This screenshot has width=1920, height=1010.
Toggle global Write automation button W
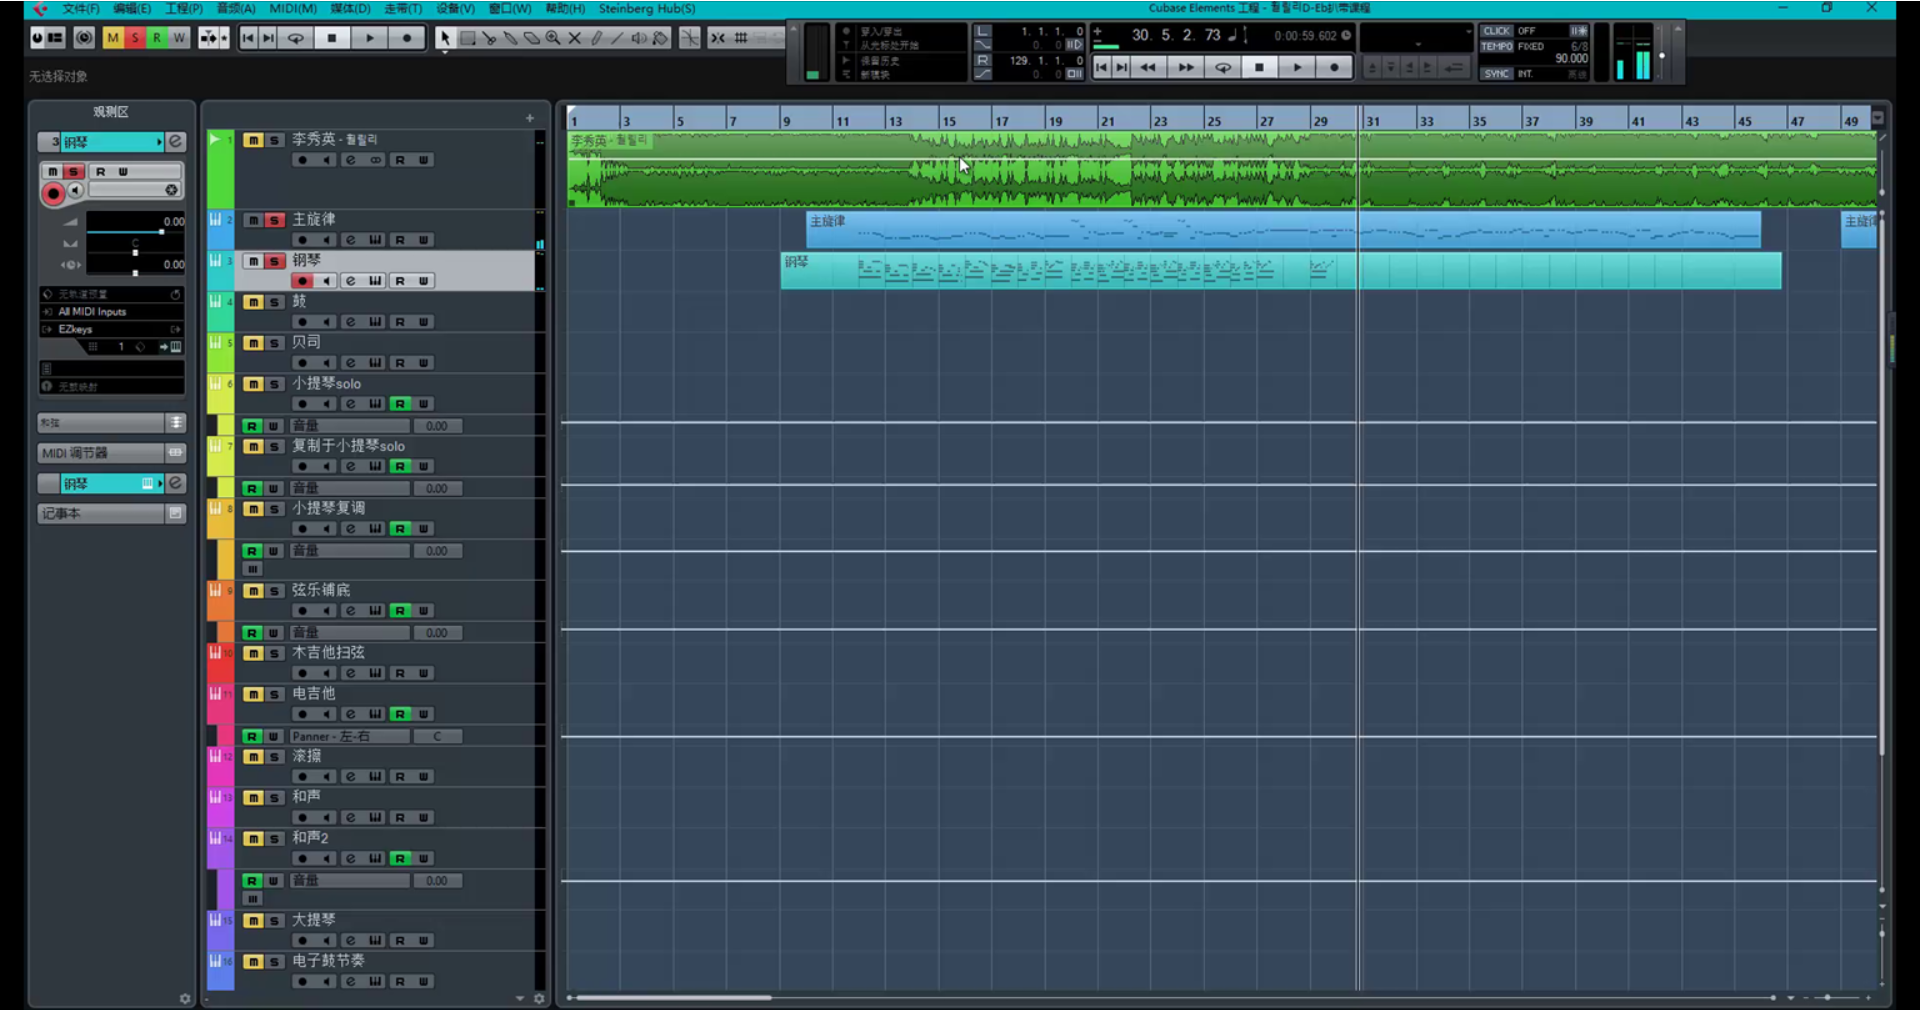tap(179, 38)
